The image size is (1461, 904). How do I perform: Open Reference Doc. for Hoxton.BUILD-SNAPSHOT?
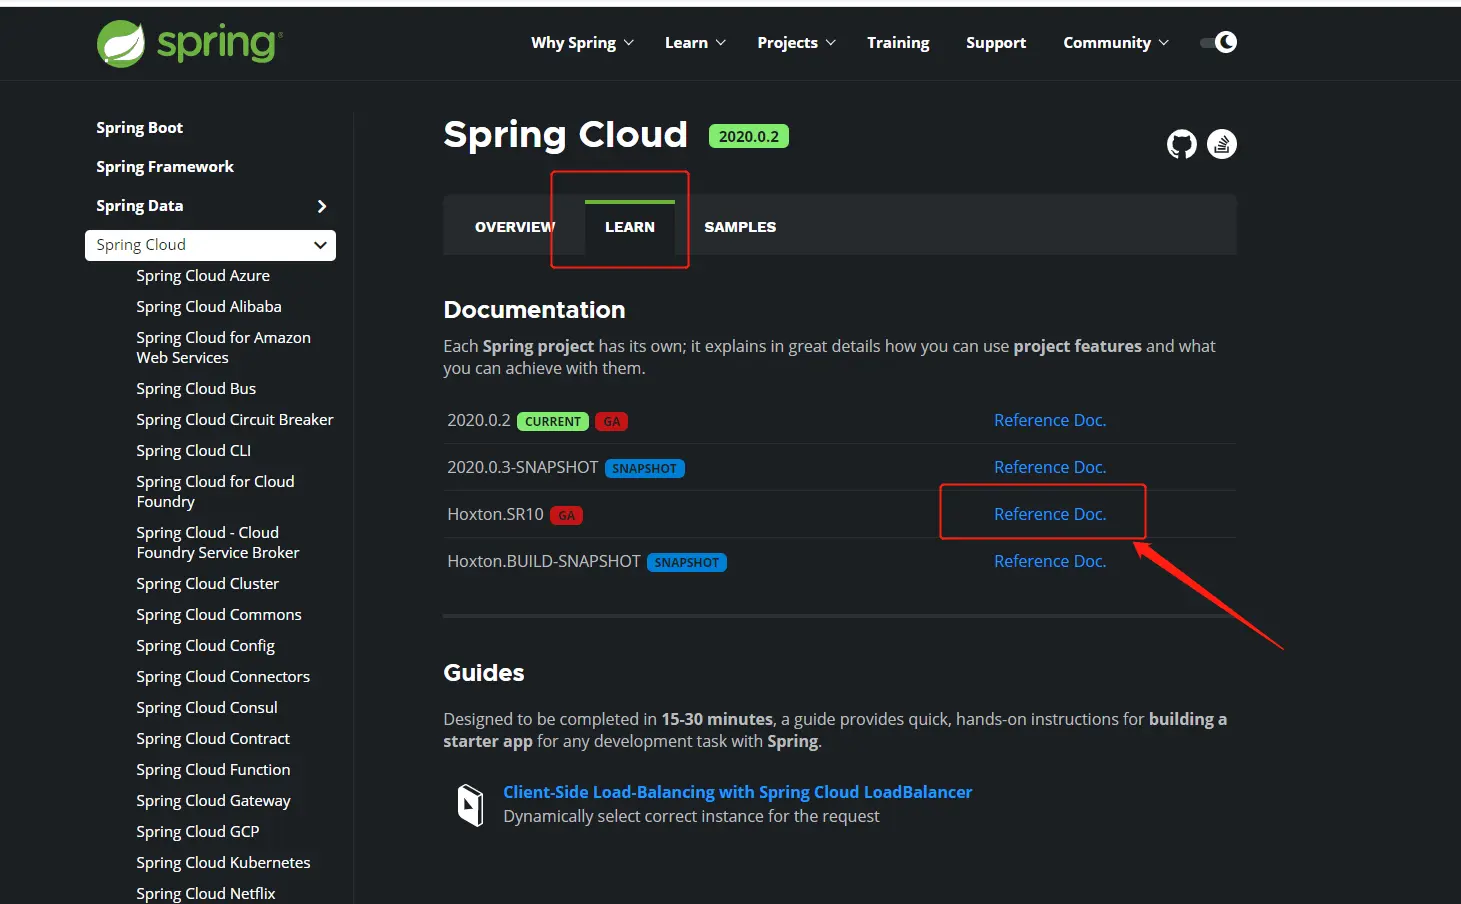[x=1050, y=561]
